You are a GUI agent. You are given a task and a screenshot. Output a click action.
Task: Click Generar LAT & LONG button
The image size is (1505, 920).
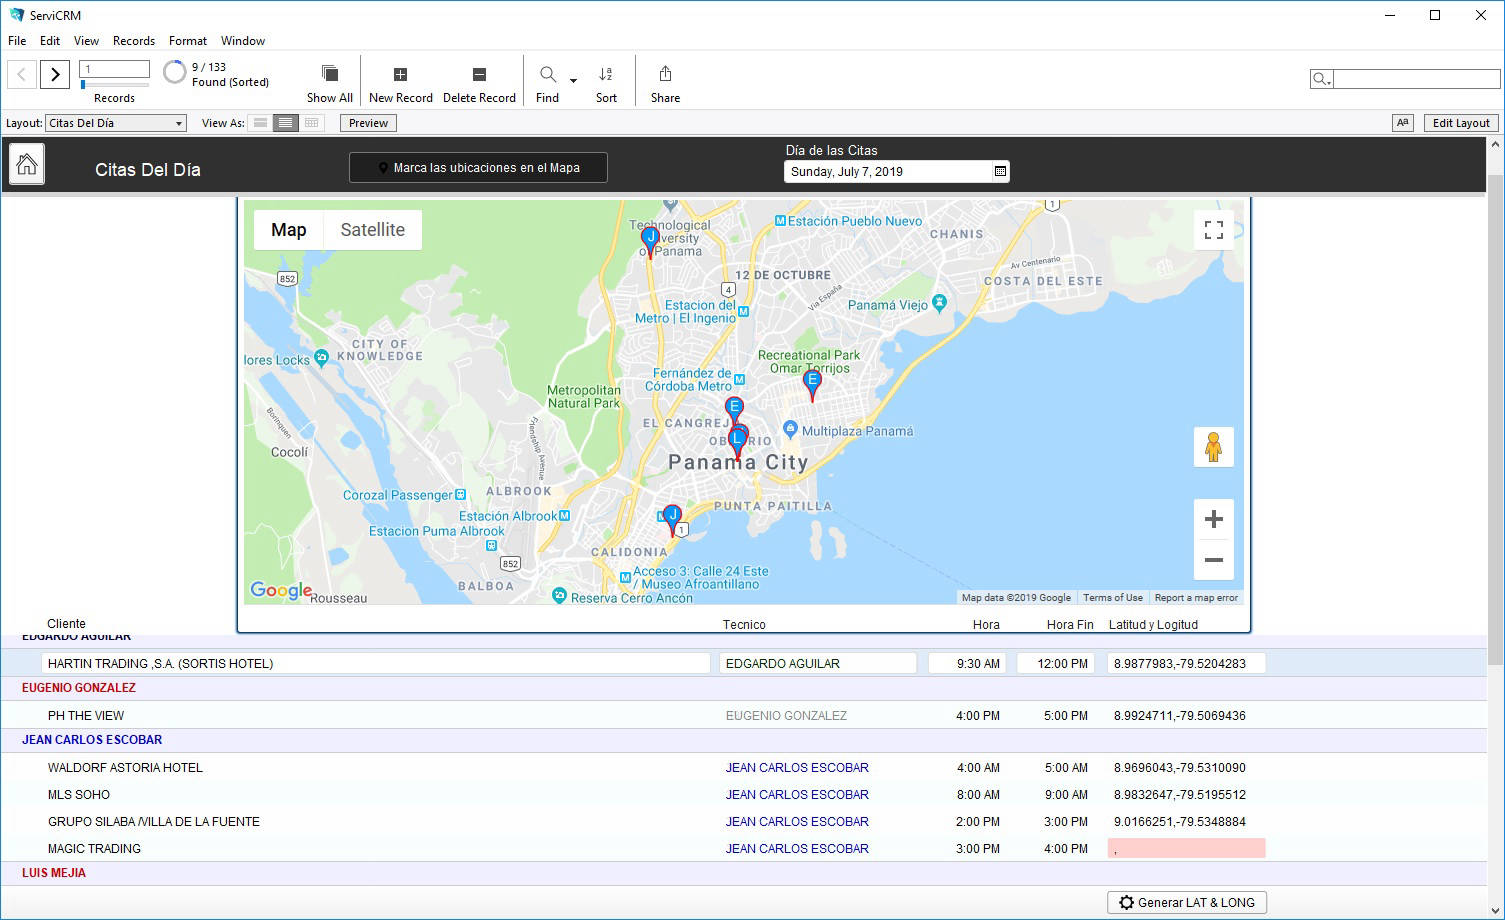tap(1187, 902)
